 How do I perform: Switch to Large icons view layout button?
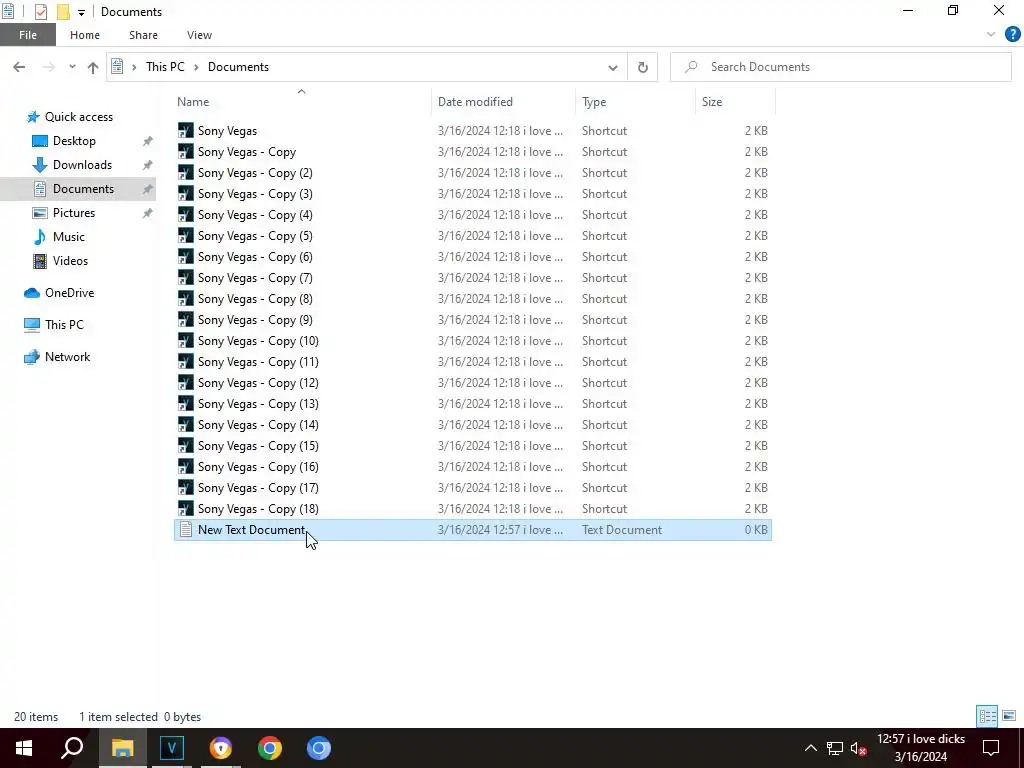point(1009,716)
